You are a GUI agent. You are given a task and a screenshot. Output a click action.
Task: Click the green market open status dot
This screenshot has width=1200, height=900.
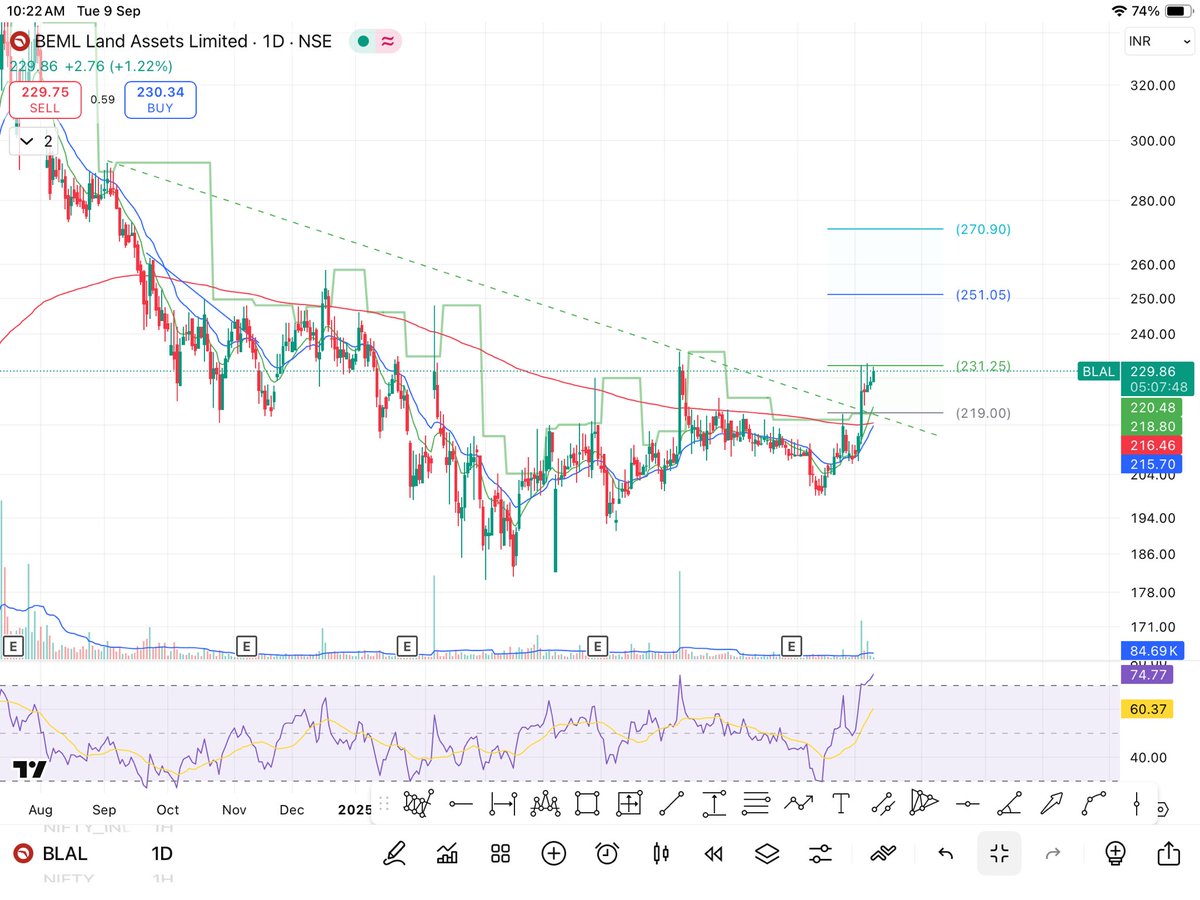362,41
